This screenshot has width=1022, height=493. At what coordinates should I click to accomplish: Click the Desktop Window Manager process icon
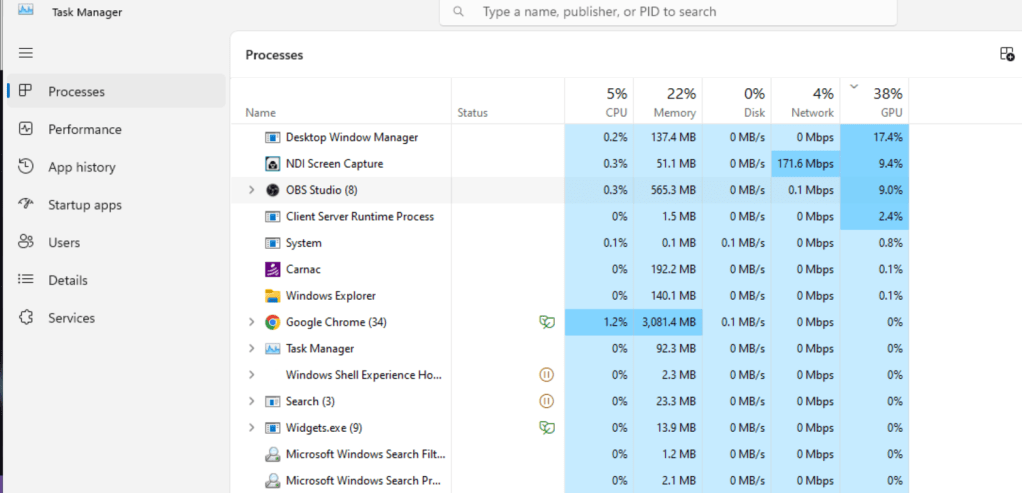point(272,138)
